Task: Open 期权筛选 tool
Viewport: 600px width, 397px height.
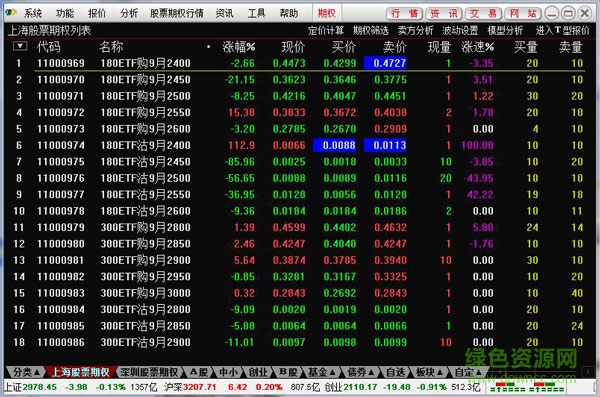Action: 371,31
